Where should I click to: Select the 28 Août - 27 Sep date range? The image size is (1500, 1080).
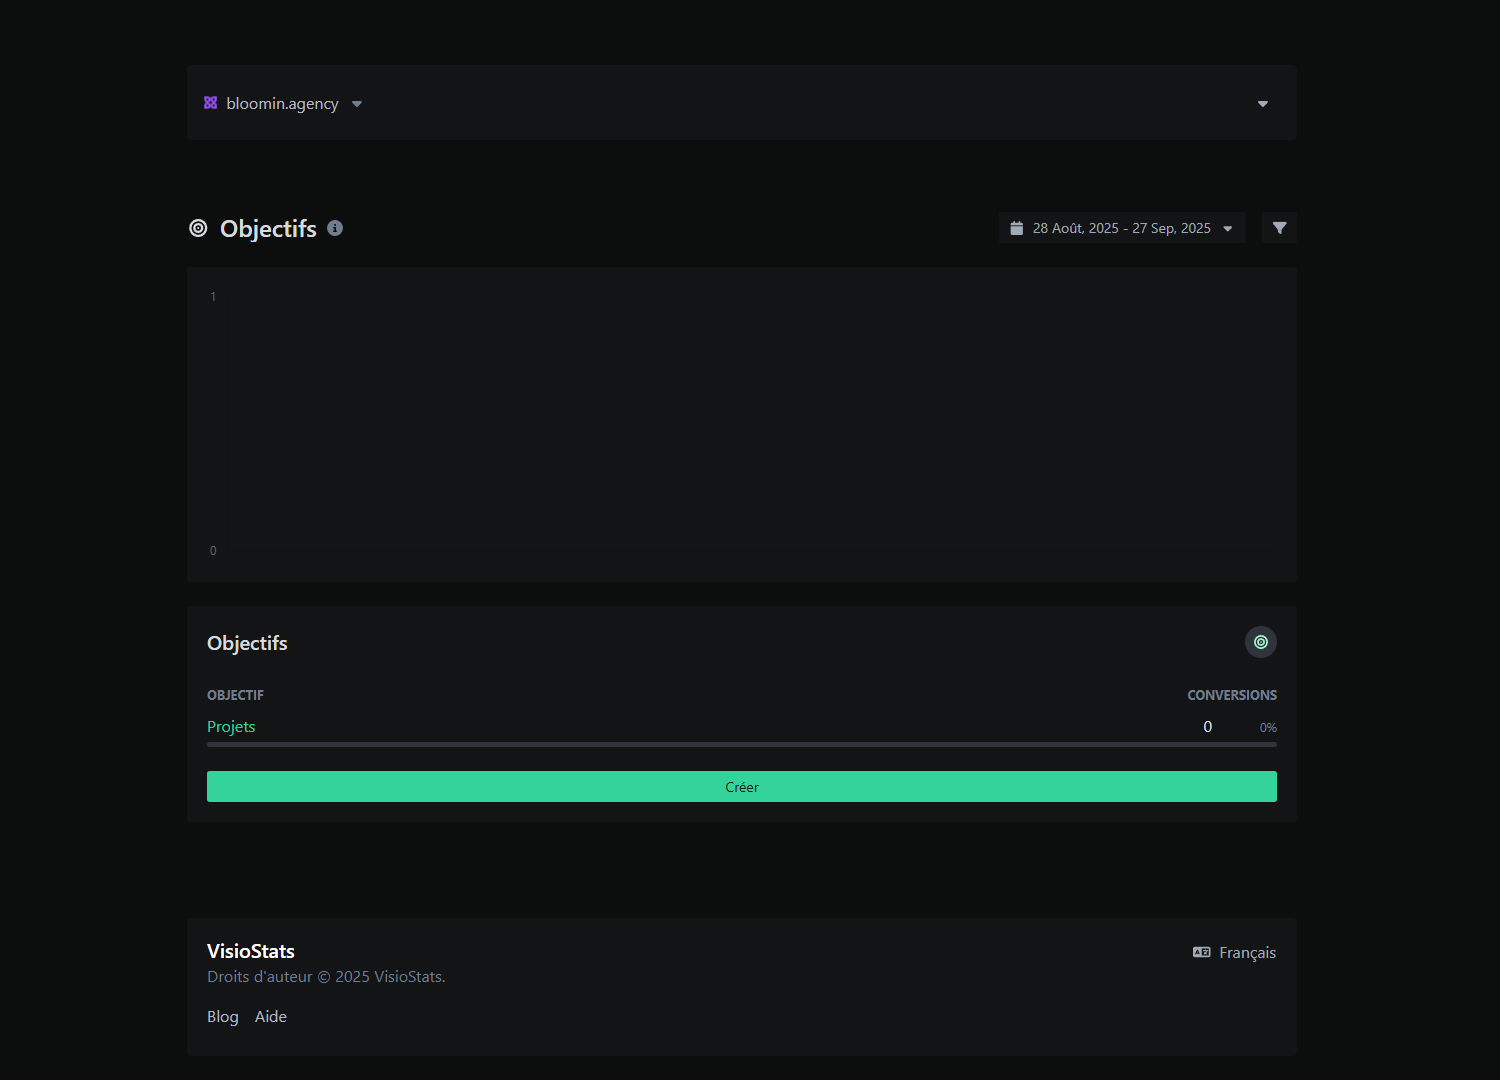click(x=1121, y=228)
